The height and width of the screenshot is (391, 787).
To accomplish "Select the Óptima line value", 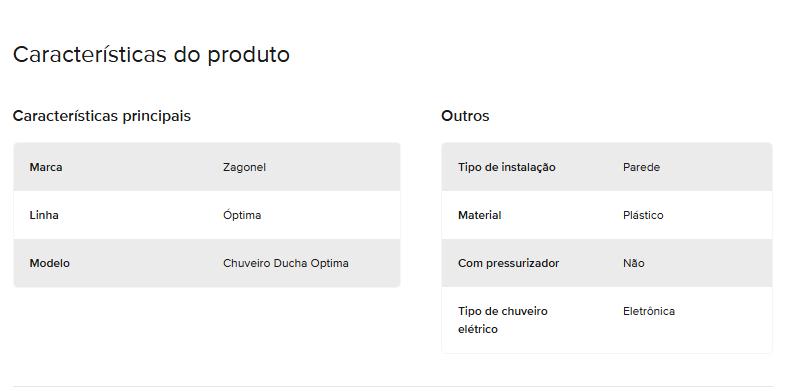I will tap(242, 215).
